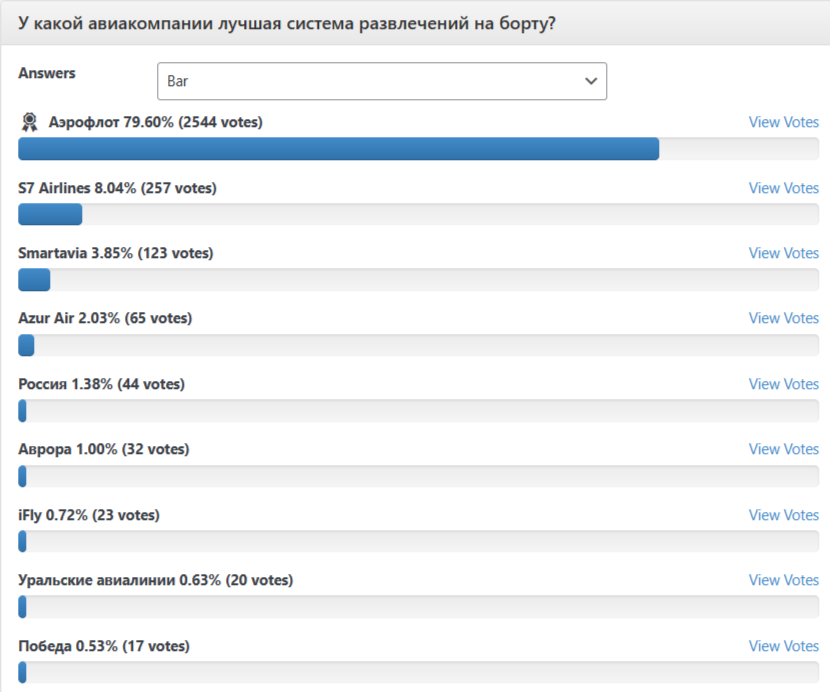Image resolution: width=830 pixels, height=692 pixels.
Task: View Votes for Аврора
Action: pyautogui.click(x=783, y=449)
